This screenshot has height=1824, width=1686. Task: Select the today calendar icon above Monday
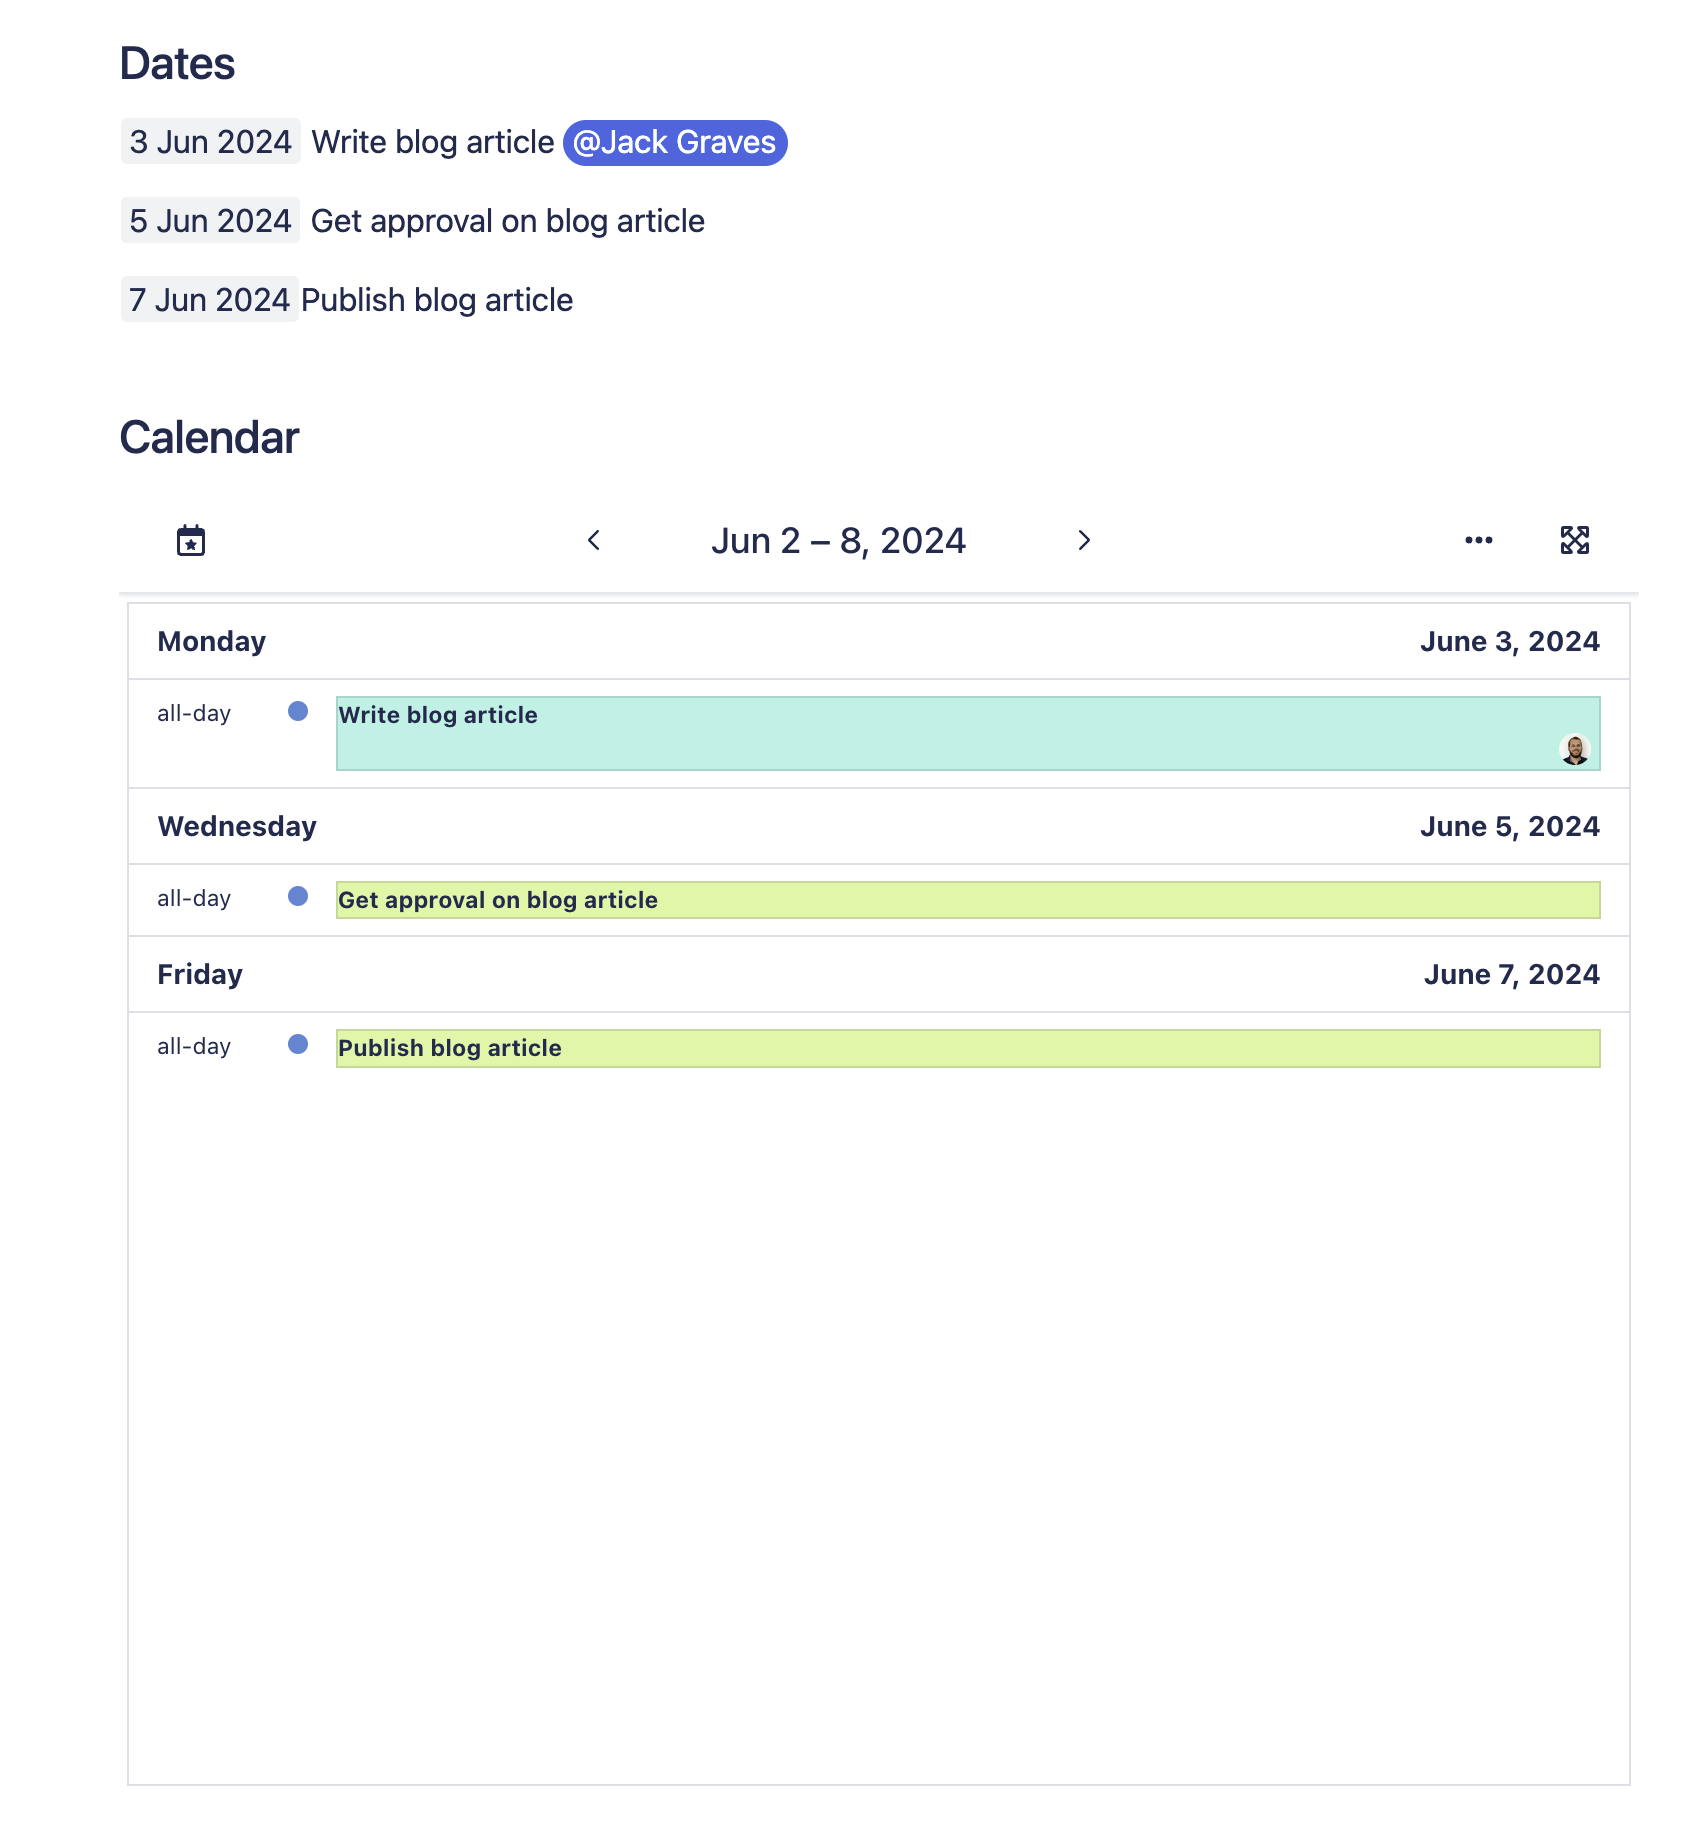189,539
